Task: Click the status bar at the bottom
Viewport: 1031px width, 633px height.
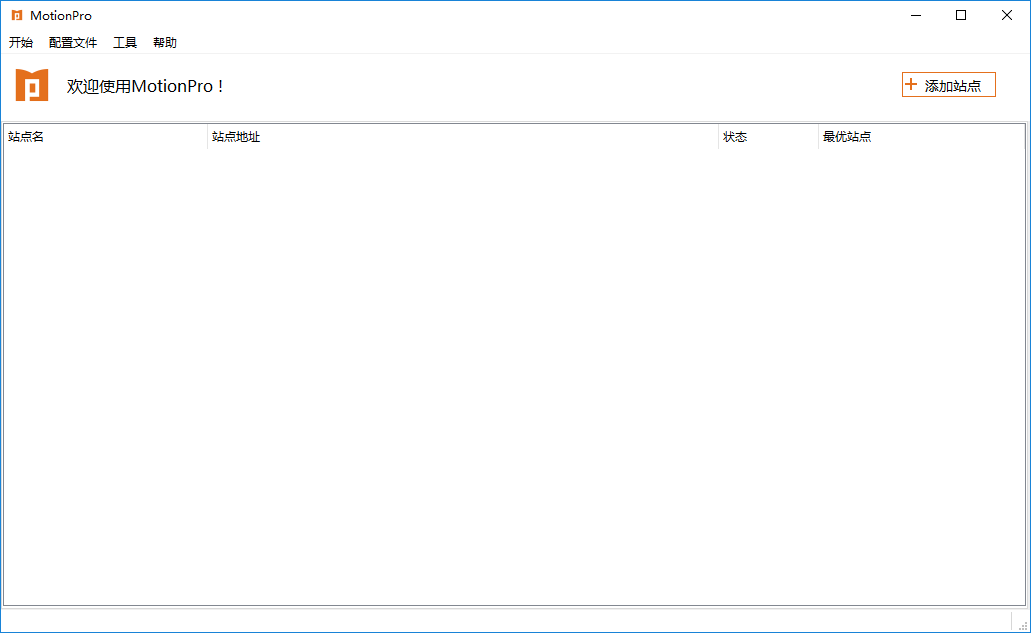Action: pyautogui.click(x=506, y=621)
